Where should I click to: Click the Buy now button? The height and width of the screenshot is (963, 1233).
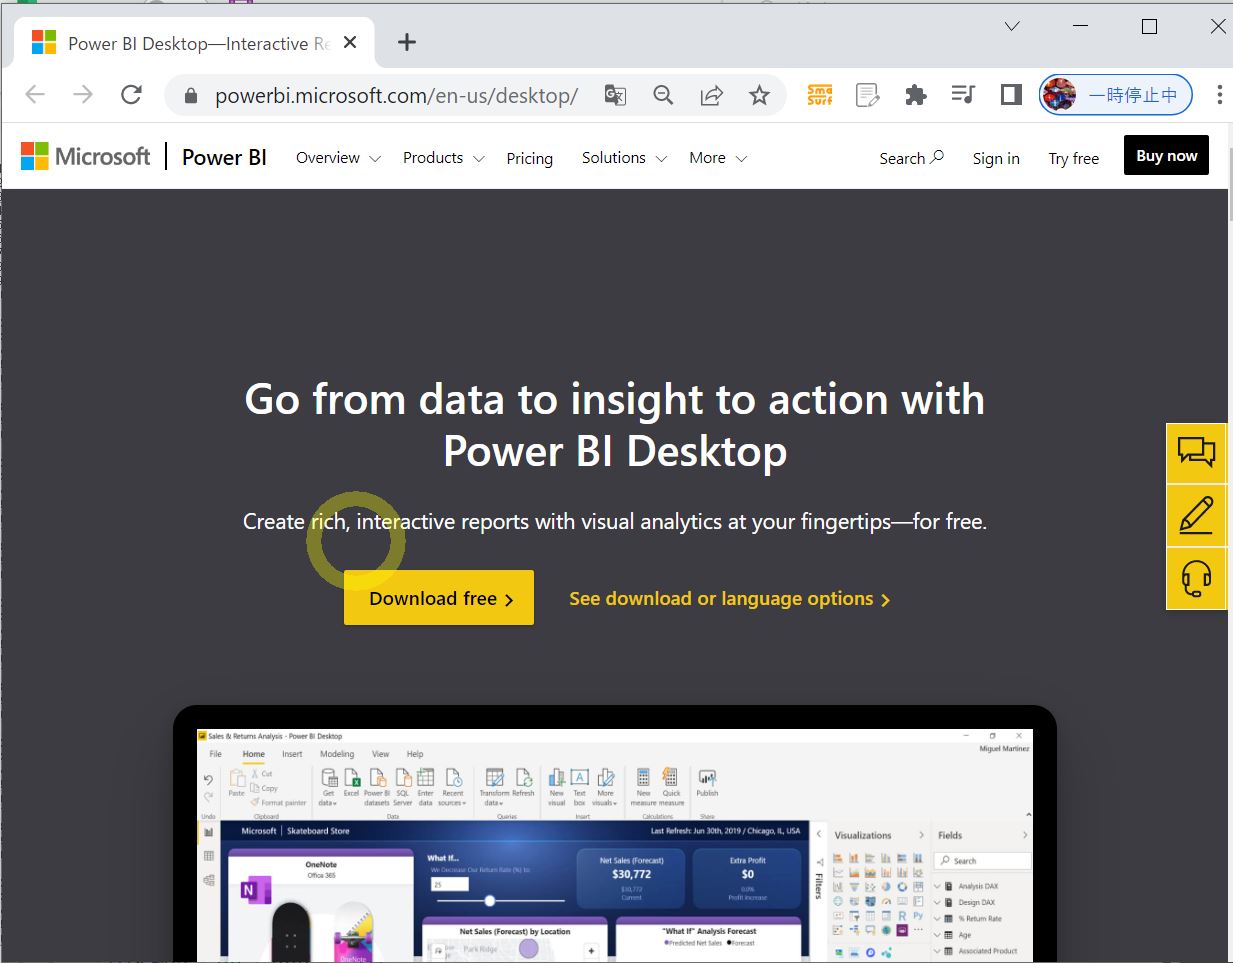tap(1166, 155)
